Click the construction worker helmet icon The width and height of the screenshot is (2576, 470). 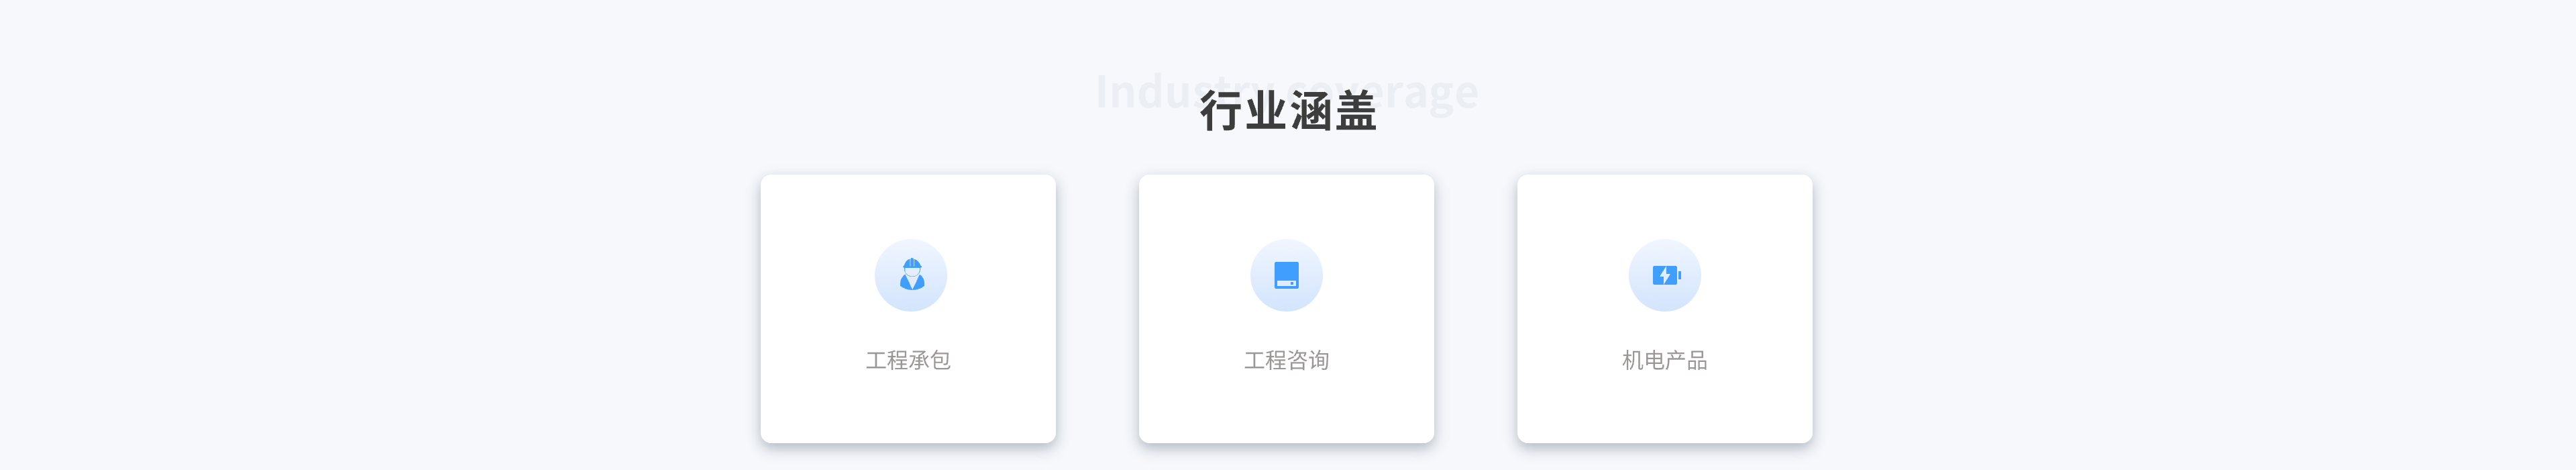point(911,275)
